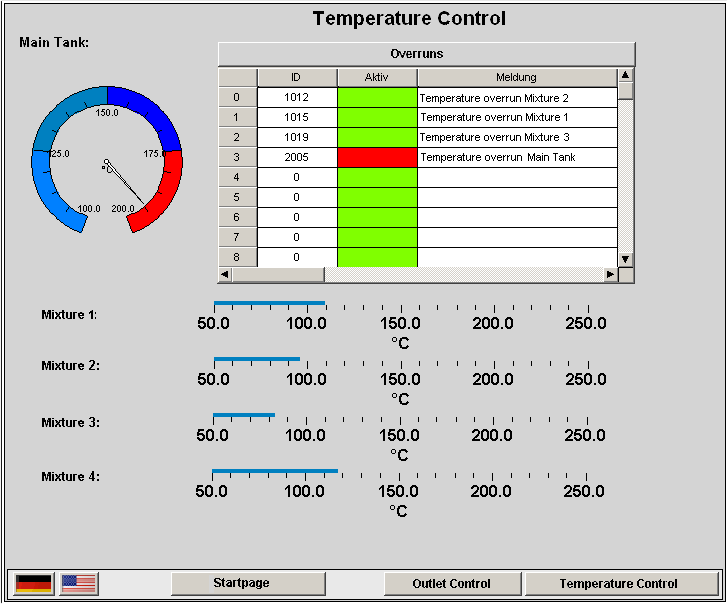Click the red Aktiv cell for Main Tank

(377, 157)
